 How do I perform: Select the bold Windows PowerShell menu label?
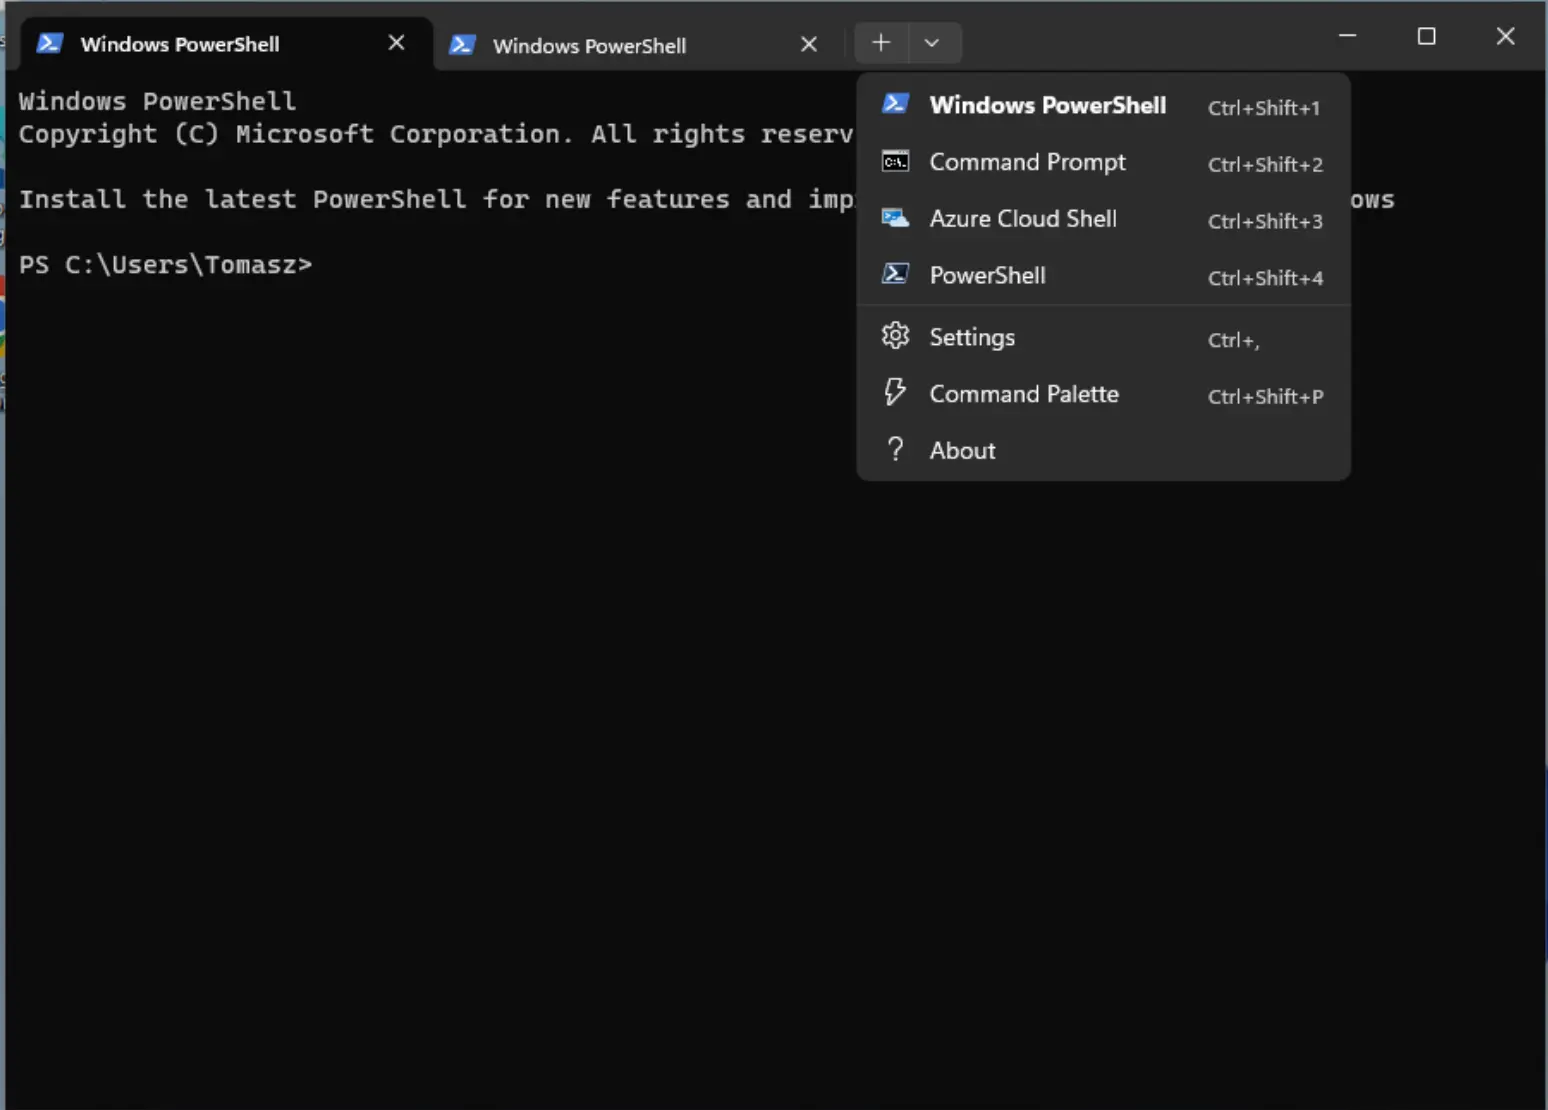1047,105
